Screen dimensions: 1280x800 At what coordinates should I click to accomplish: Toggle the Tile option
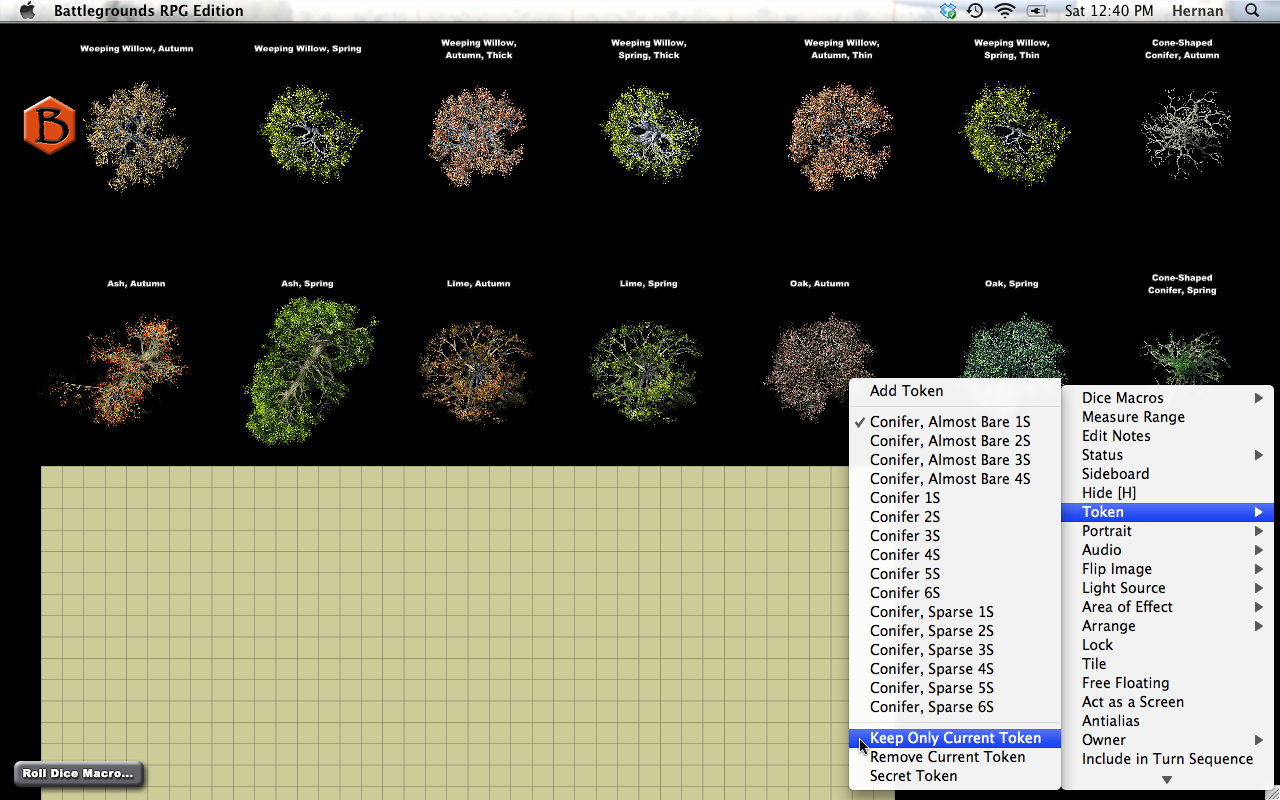[x=1167, y=664]
